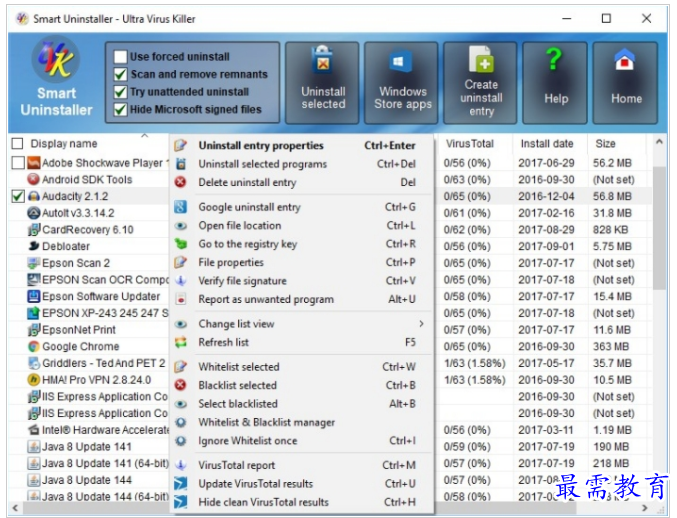Choose Delete uninstall entry
677x518 pixels.
tap(302, 183)
